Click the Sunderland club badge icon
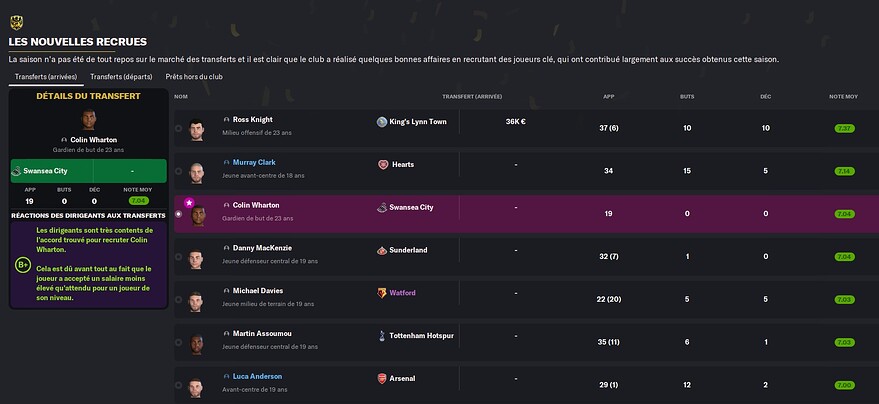The image size is (879, 404). (x=382, y=250)
